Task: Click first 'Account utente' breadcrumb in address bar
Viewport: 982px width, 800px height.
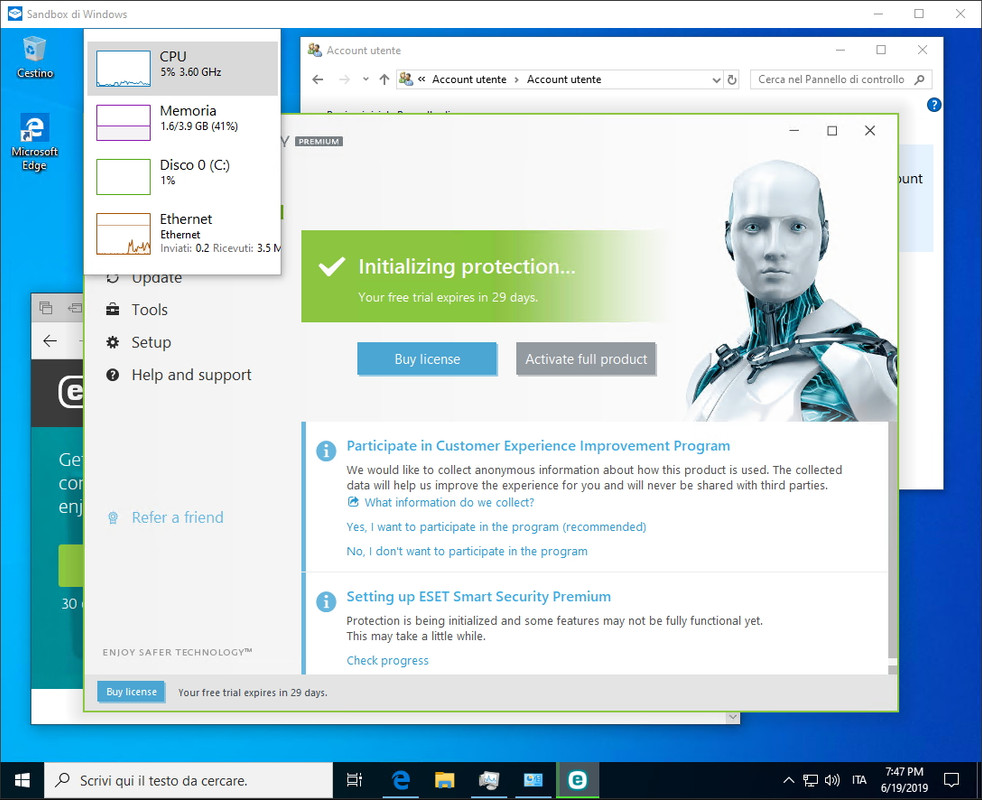Action: click(x=469, y=80)
